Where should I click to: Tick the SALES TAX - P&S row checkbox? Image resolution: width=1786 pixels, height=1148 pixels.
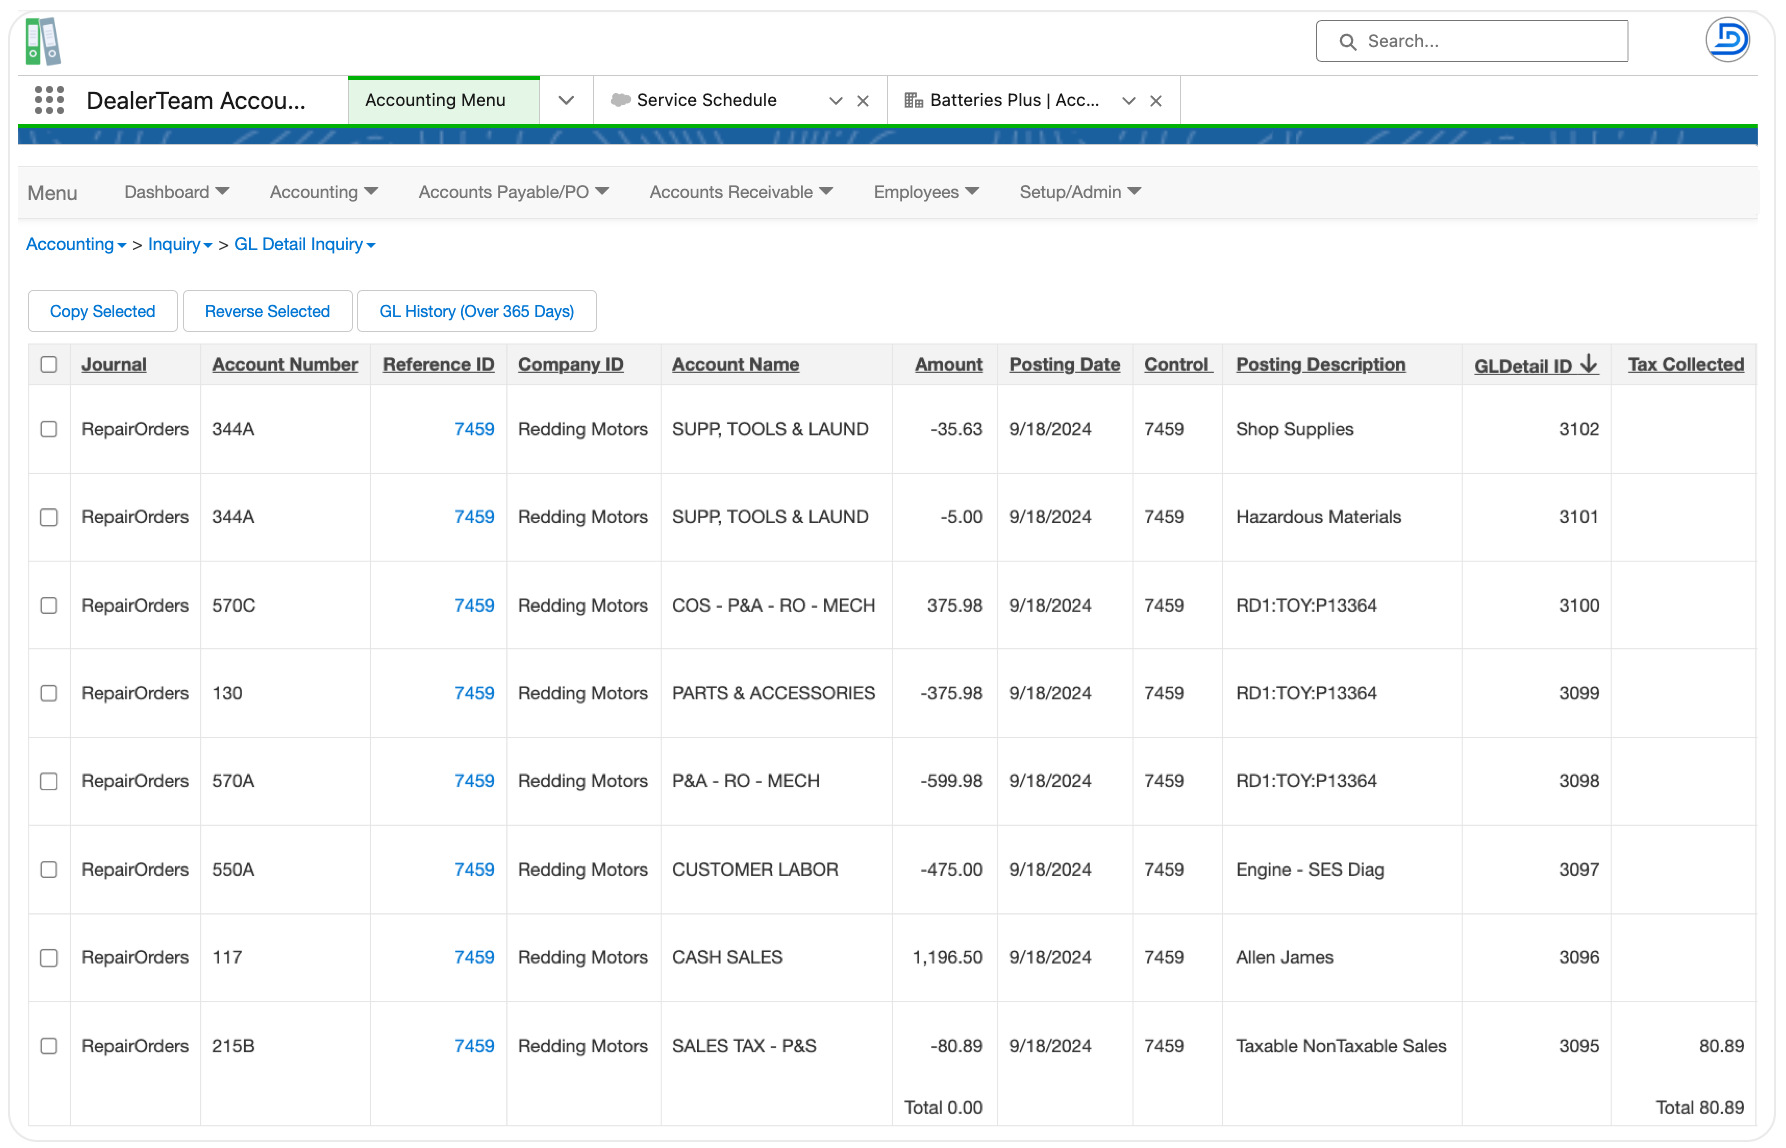click(x=49, y=1046)
